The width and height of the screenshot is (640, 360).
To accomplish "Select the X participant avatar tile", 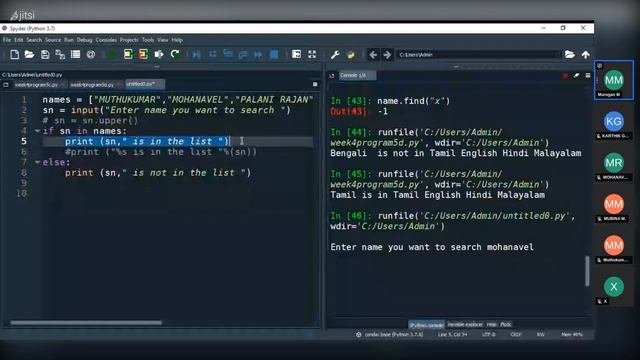I will point(614,287).
